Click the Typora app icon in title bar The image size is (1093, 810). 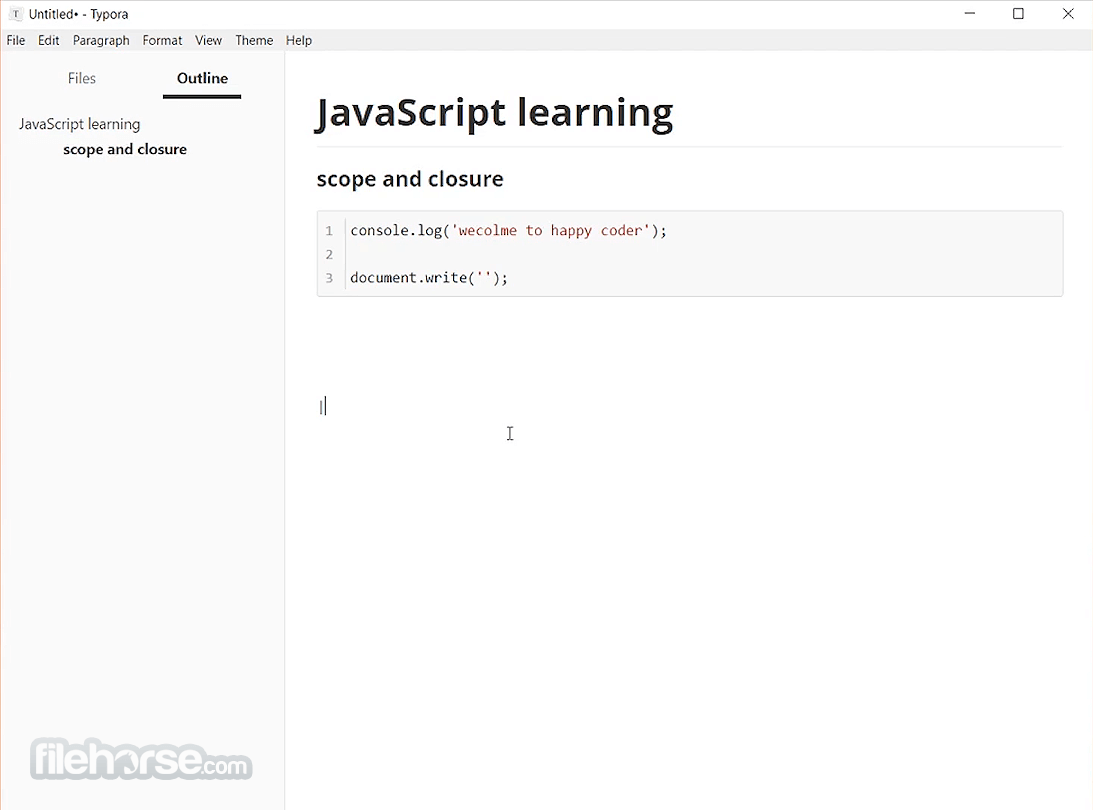point(15,14)
